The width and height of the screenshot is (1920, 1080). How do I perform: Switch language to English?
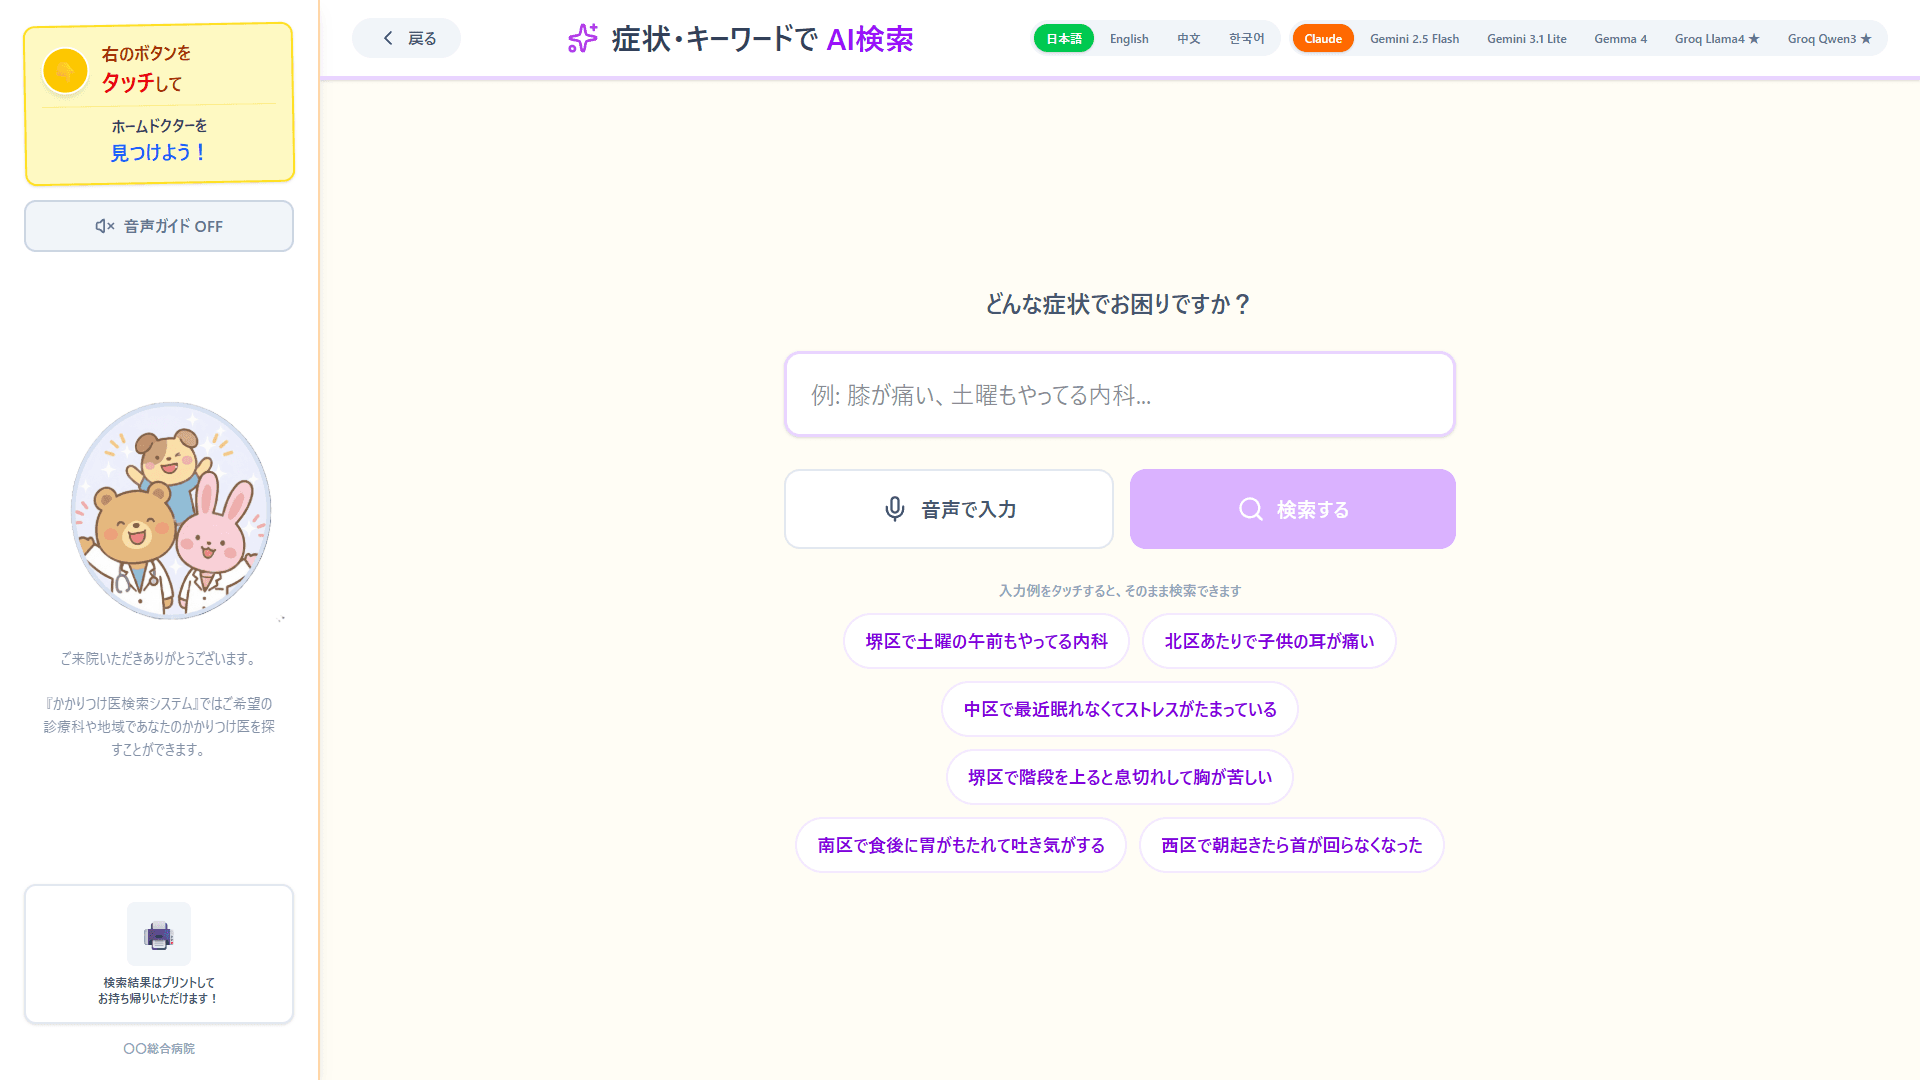point(1128,38)
